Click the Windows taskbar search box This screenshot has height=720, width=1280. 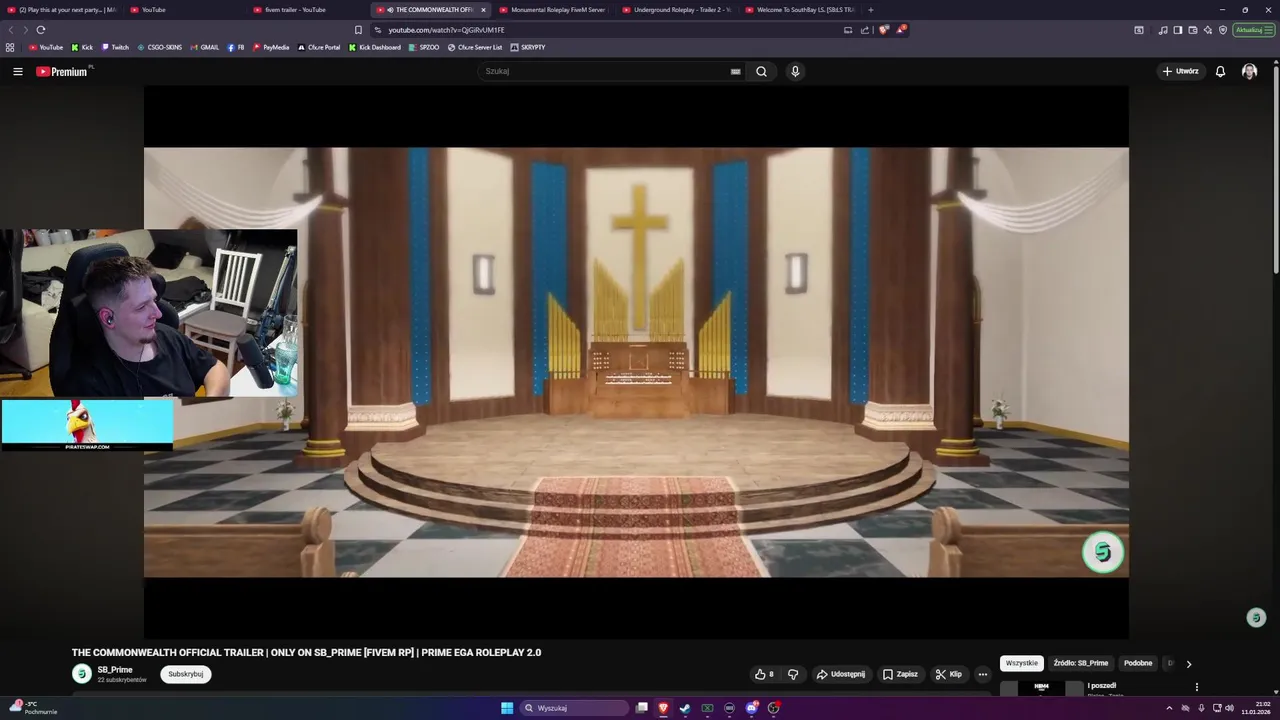575,708
